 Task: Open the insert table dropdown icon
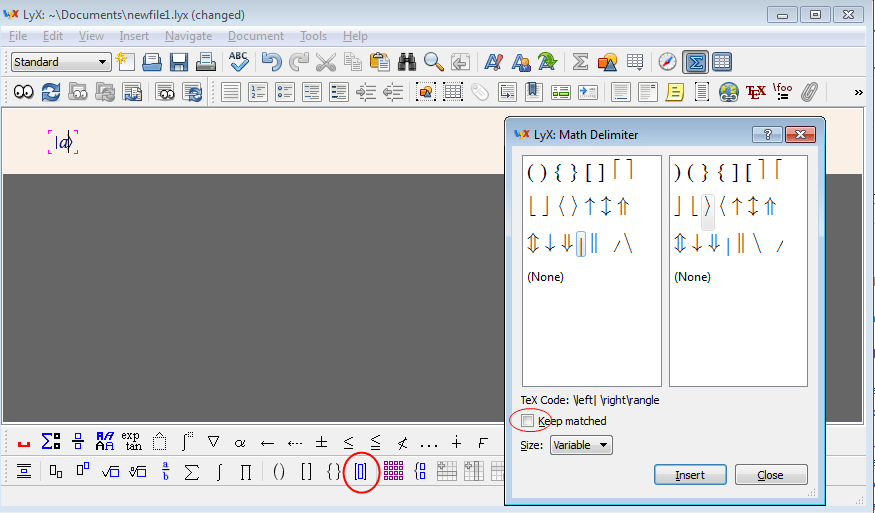point(635,62)
